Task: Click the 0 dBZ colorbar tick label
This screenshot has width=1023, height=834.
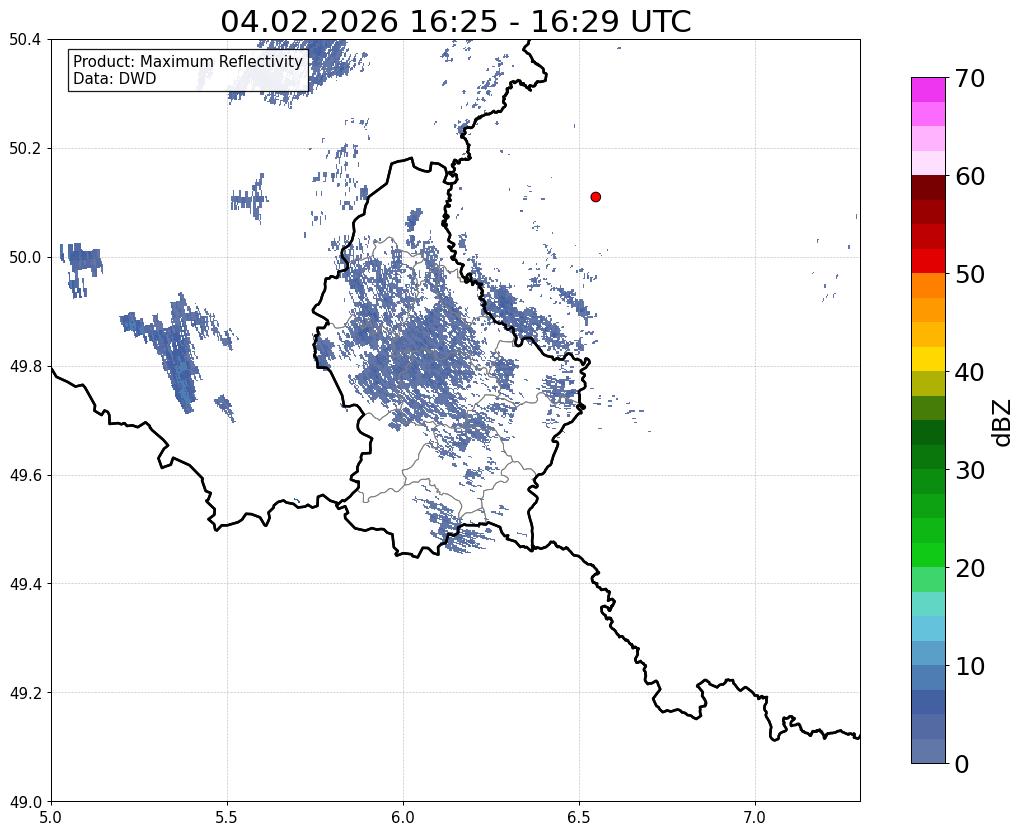Action: point(962,764)
